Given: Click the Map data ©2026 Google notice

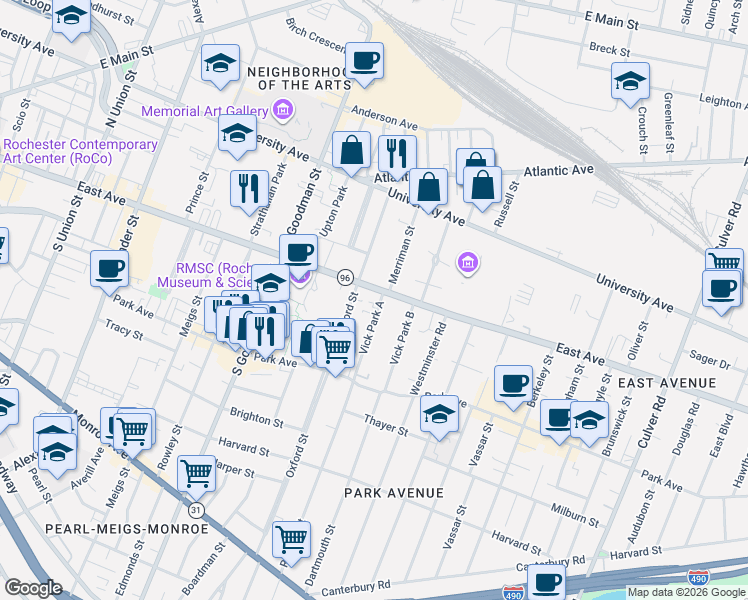Looking at the screenshot, I should (686, 593).
